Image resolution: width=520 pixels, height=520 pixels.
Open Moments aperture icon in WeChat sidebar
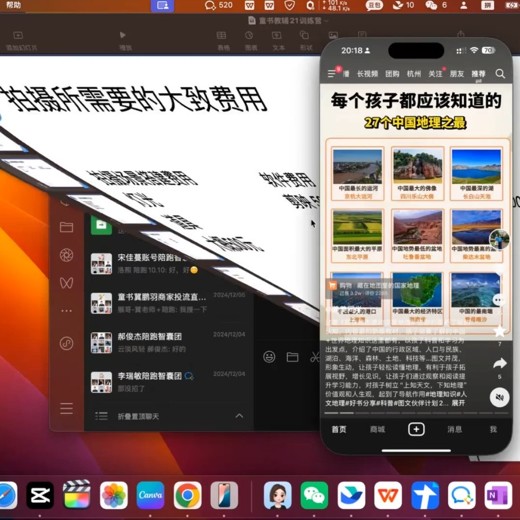pyautogui.click(x=66, y=255)
